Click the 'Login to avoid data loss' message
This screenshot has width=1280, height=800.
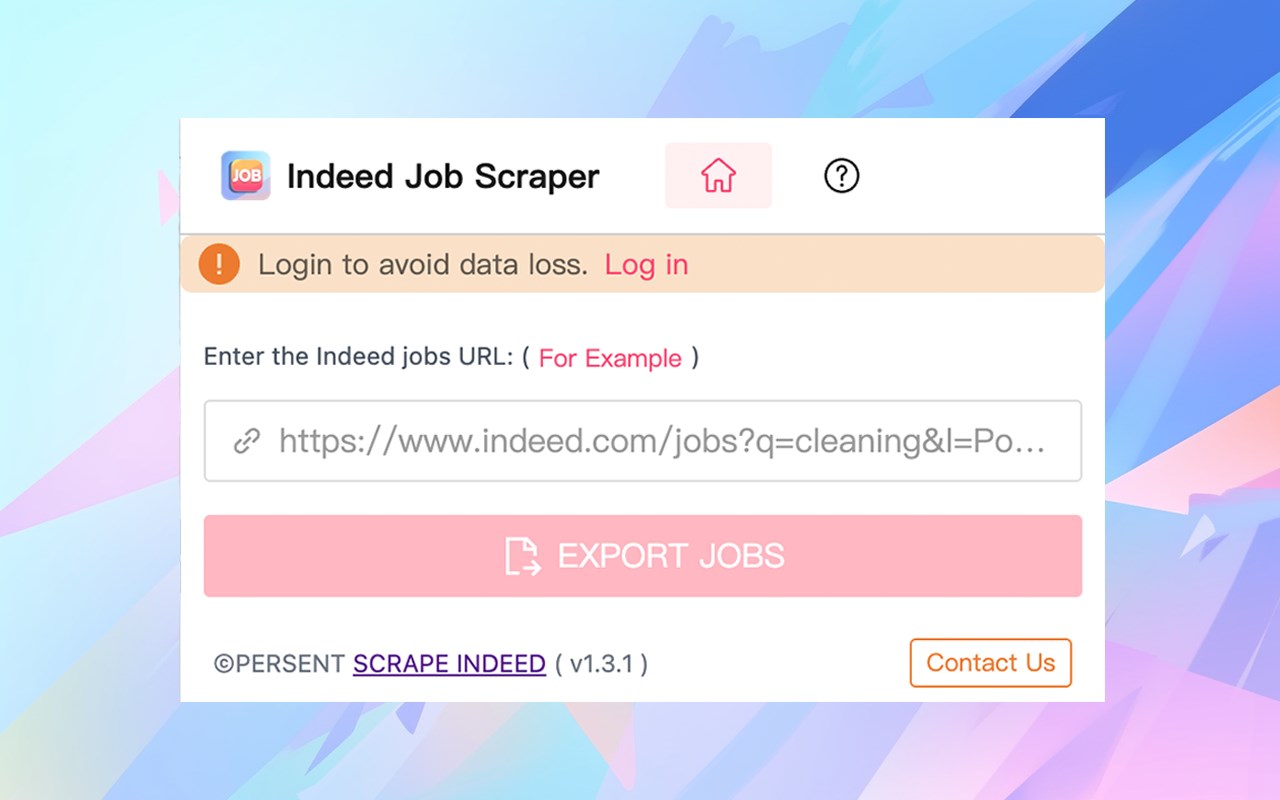(423, 265)
